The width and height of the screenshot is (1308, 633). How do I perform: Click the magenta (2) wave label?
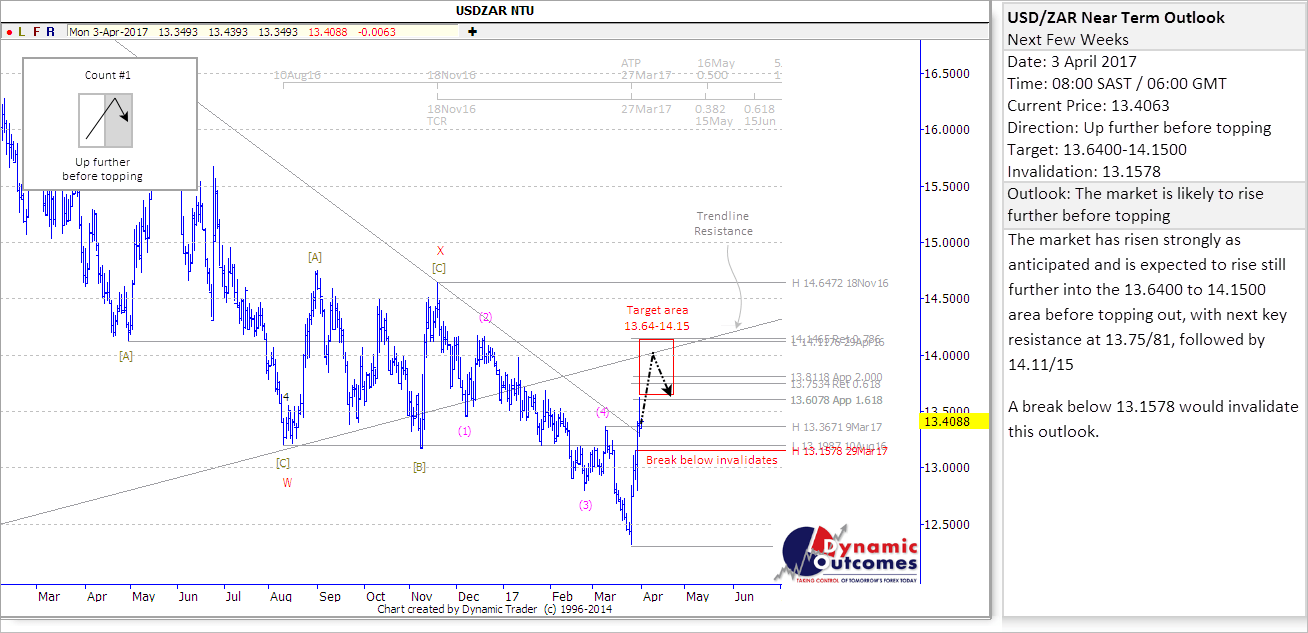485,317
